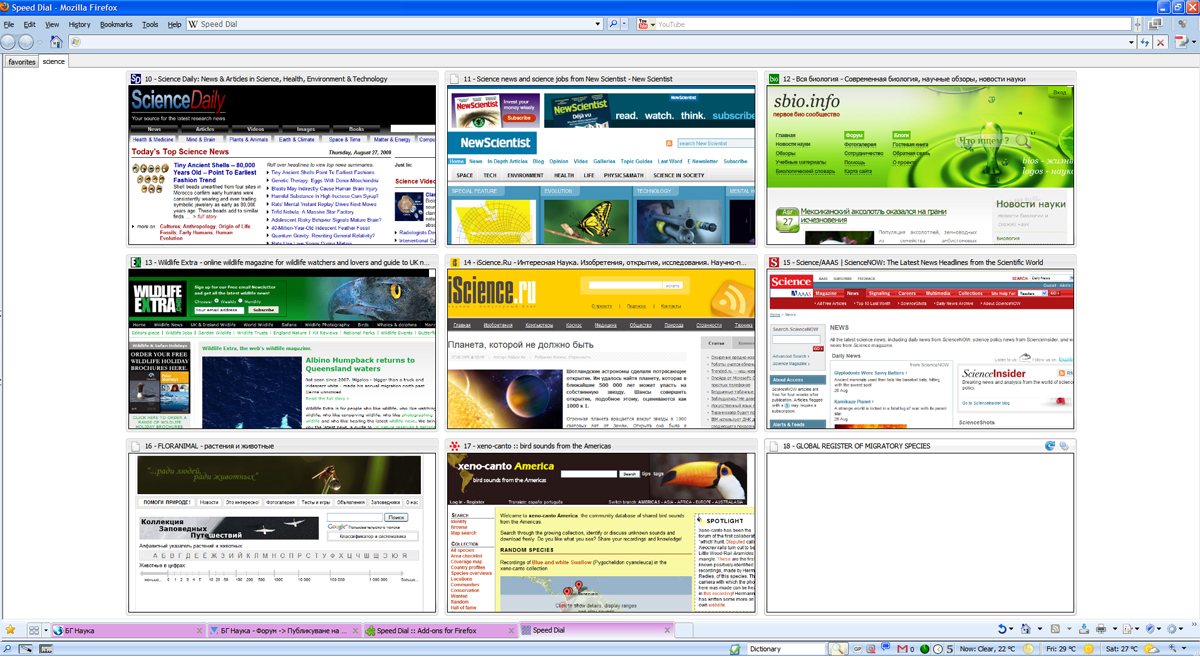Click the stop loading red X button

pyautogui.click(x=1160, y=42)
